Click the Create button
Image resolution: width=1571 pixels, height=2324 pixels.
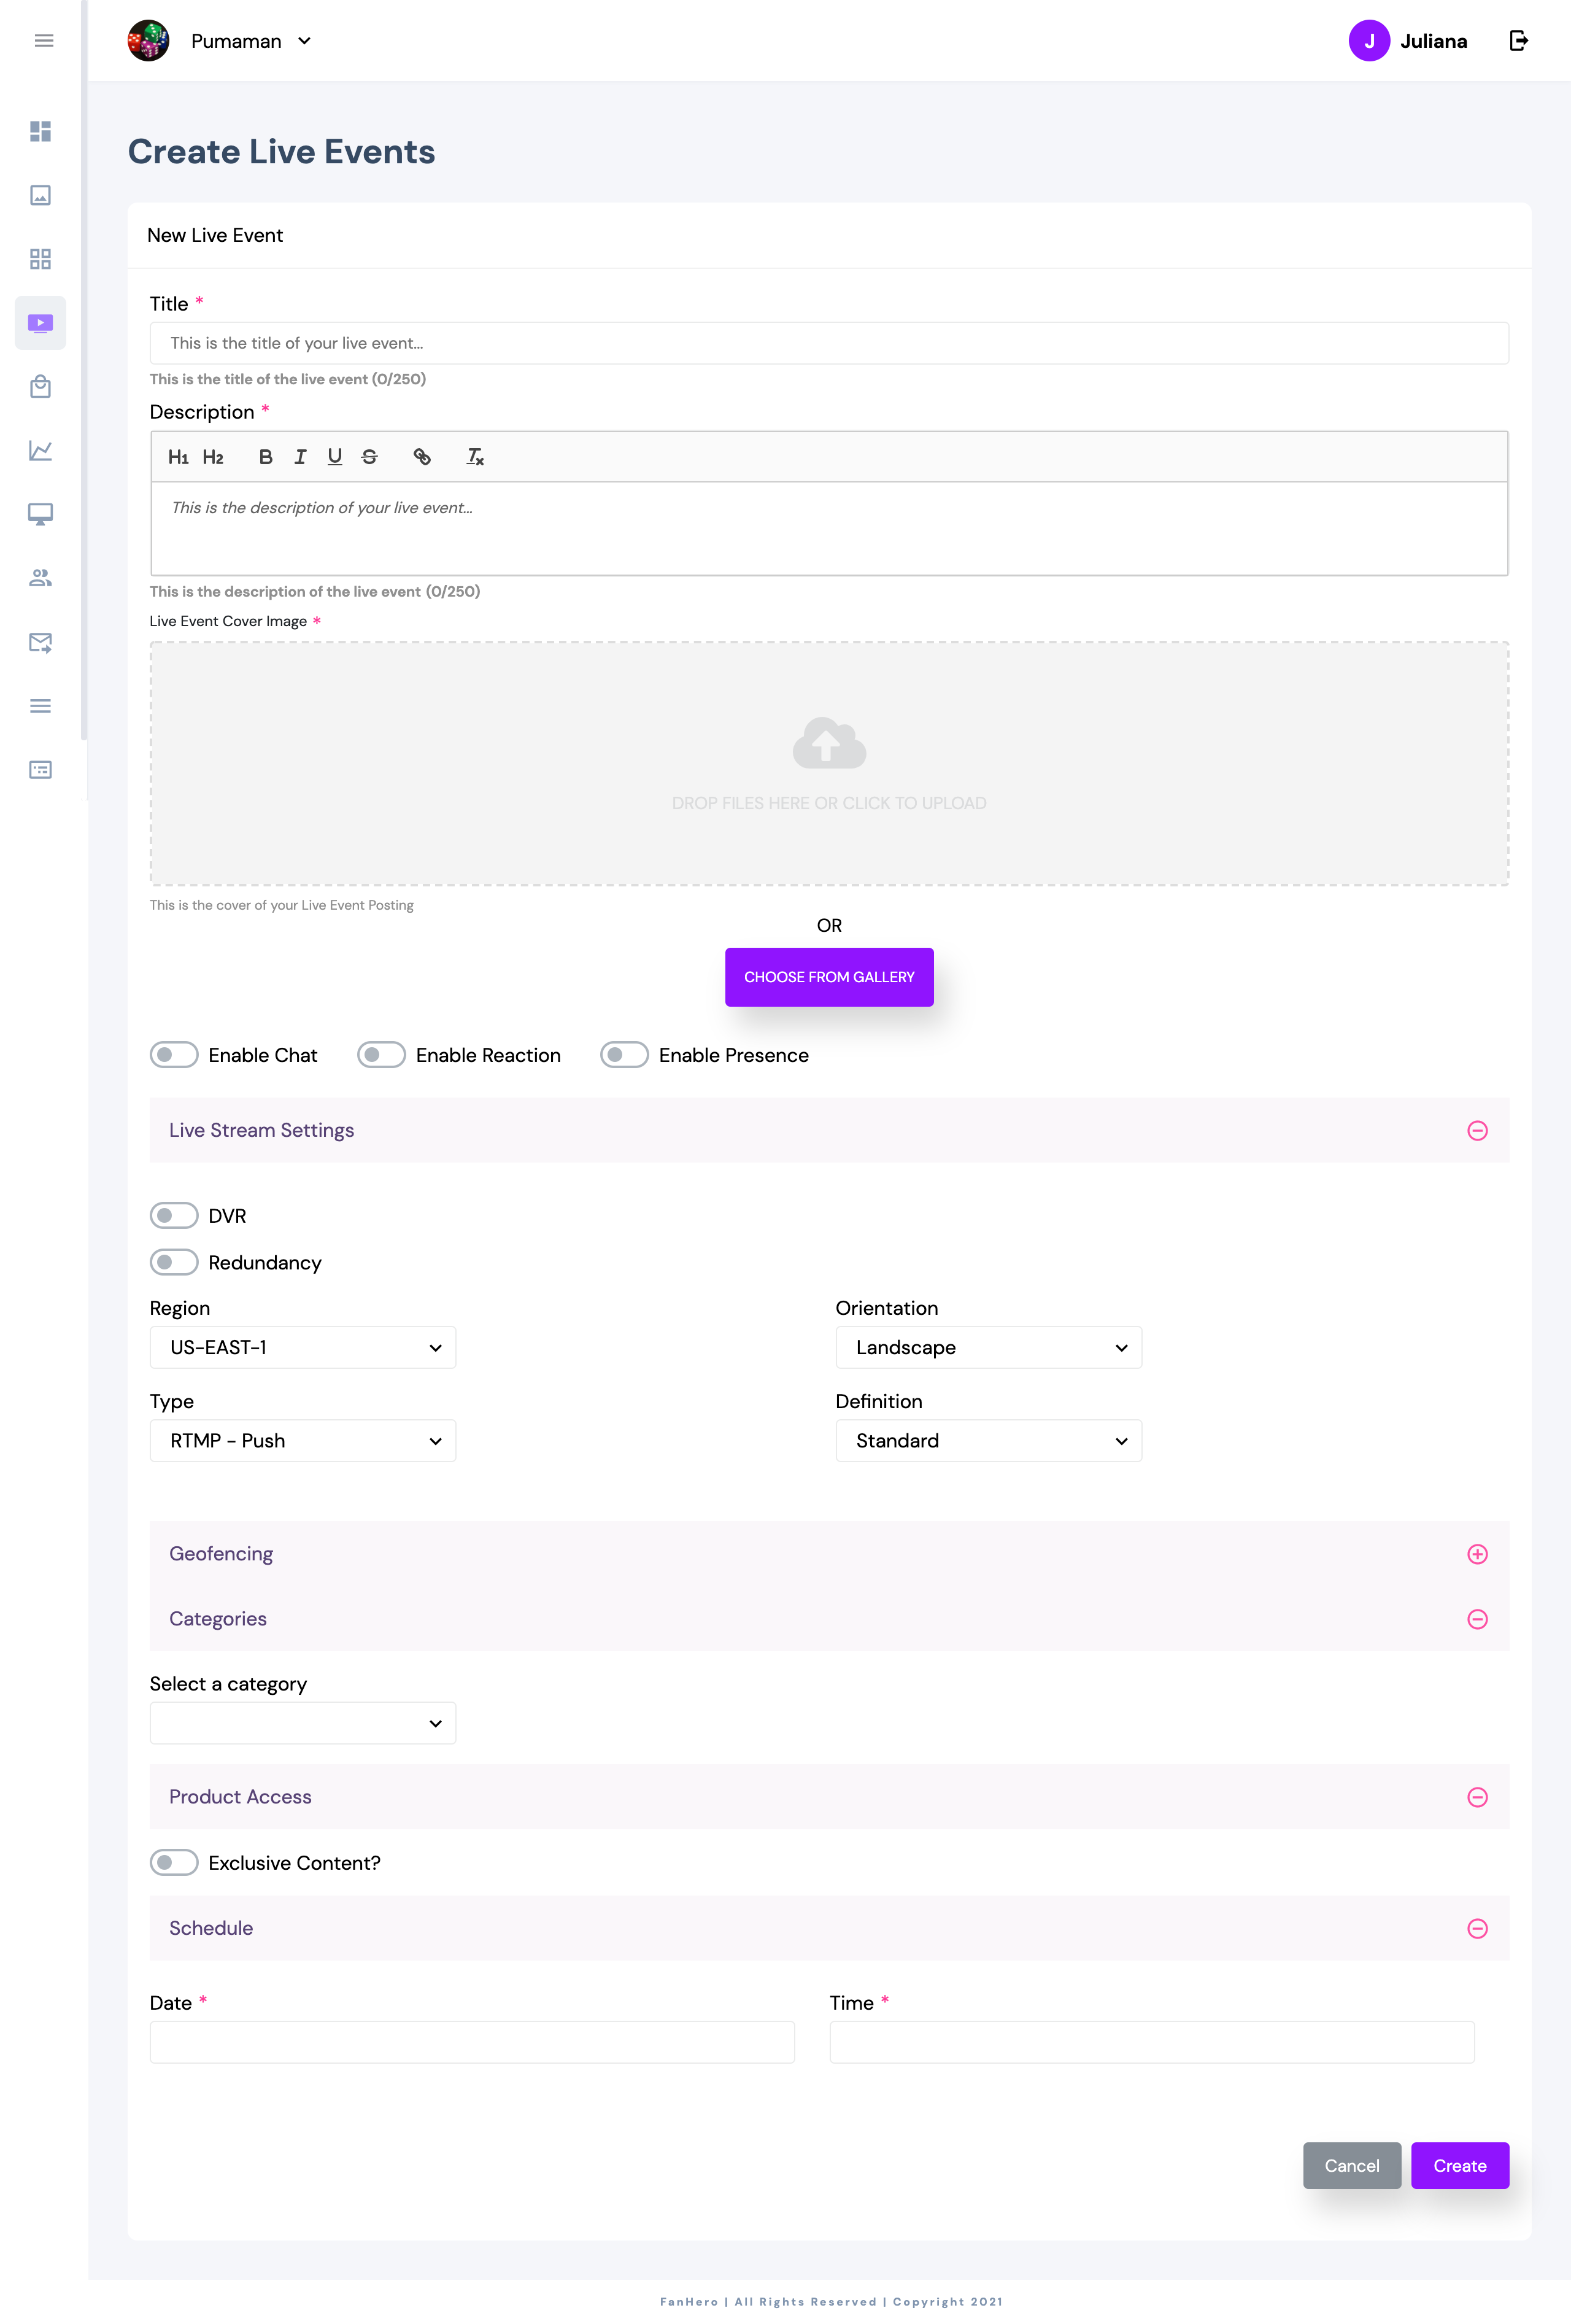click(x=1459, y=2166)
